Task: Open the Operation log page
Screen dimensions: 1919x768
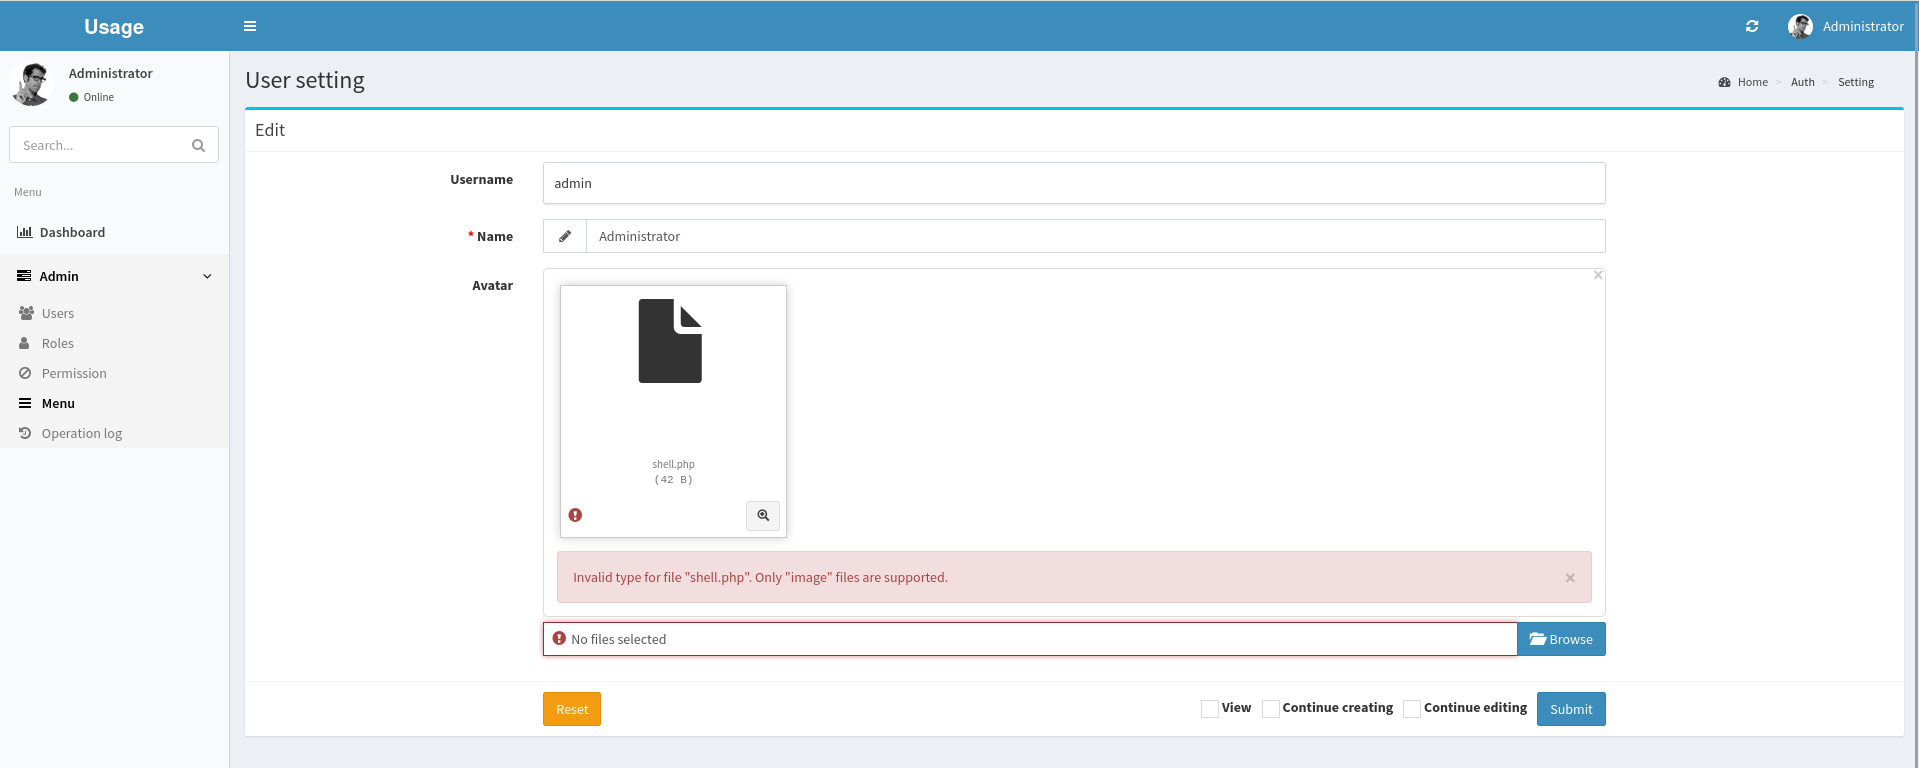Action: click(x=81, y=433)
